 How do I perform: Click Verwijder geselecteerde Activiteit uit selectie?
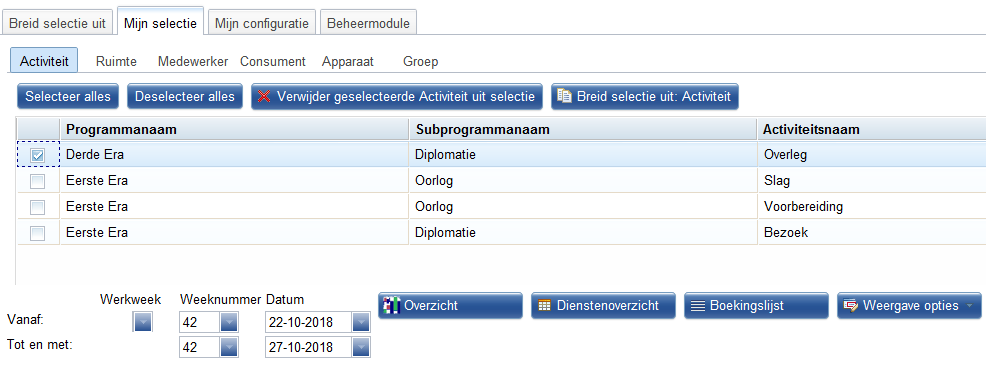pyautogui.click(x=397, y=97)
